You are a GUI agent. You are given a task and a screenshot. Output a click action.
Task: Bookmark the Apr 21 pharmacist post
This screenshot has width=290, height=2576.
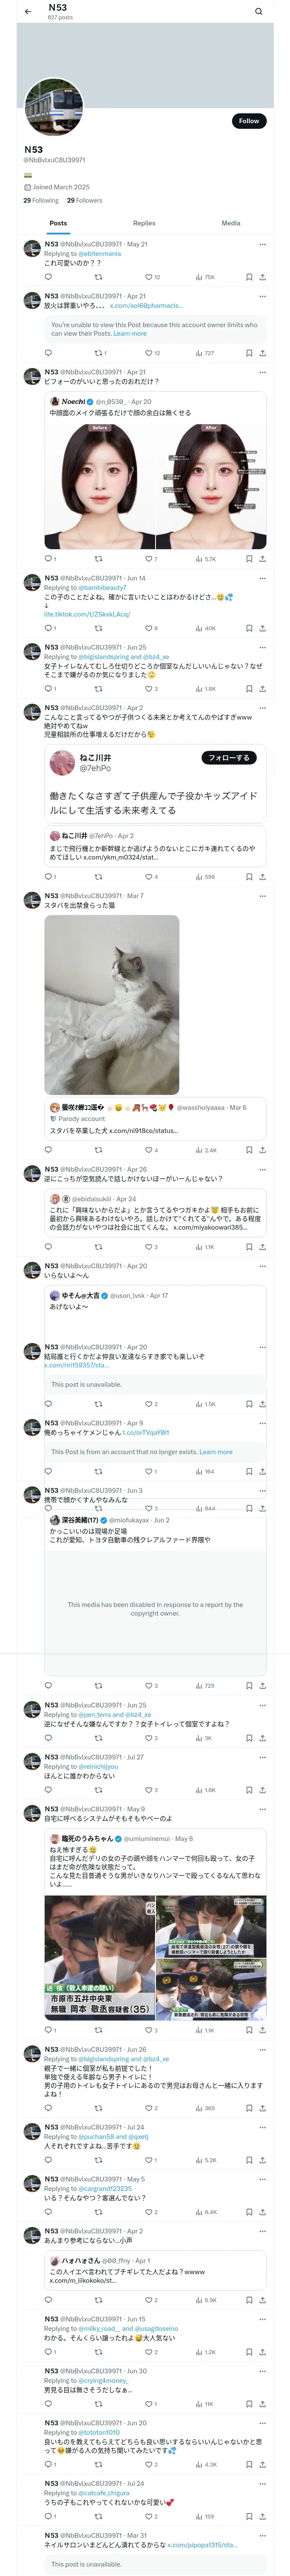pyautogui.click(x=249, y=353)
